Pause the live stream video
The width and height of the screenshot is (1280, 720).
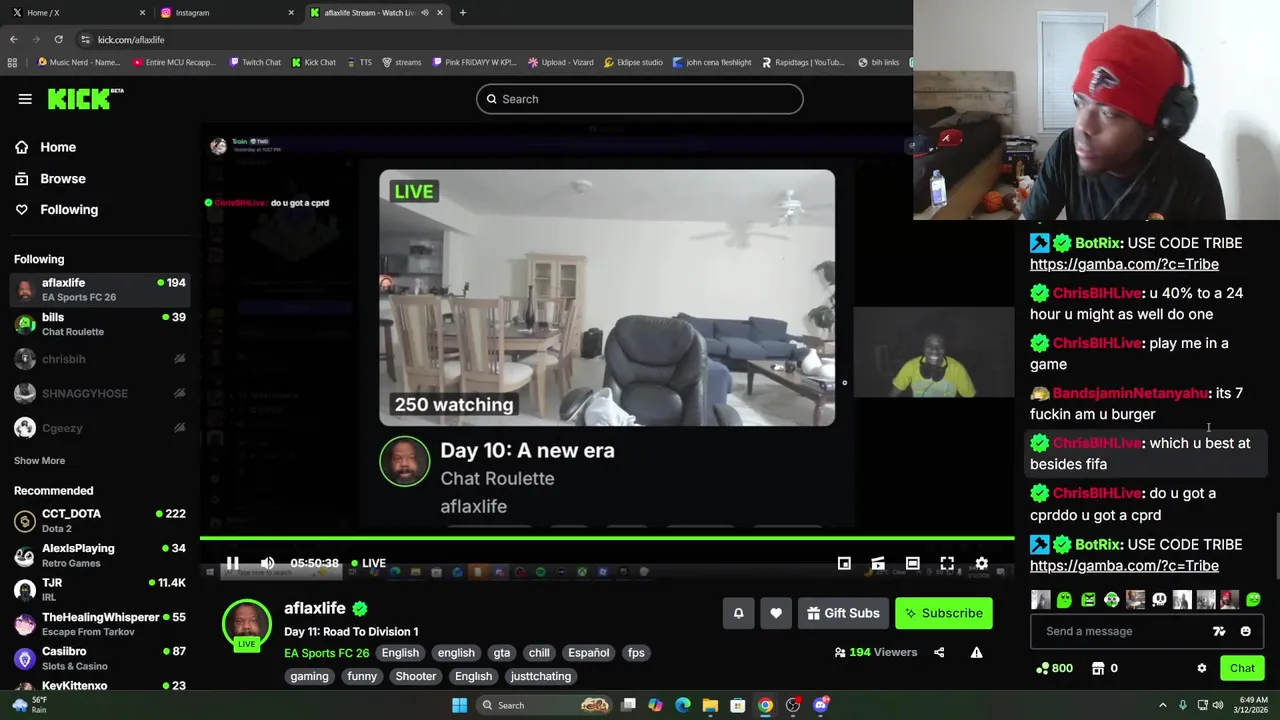tap(232, 563)
